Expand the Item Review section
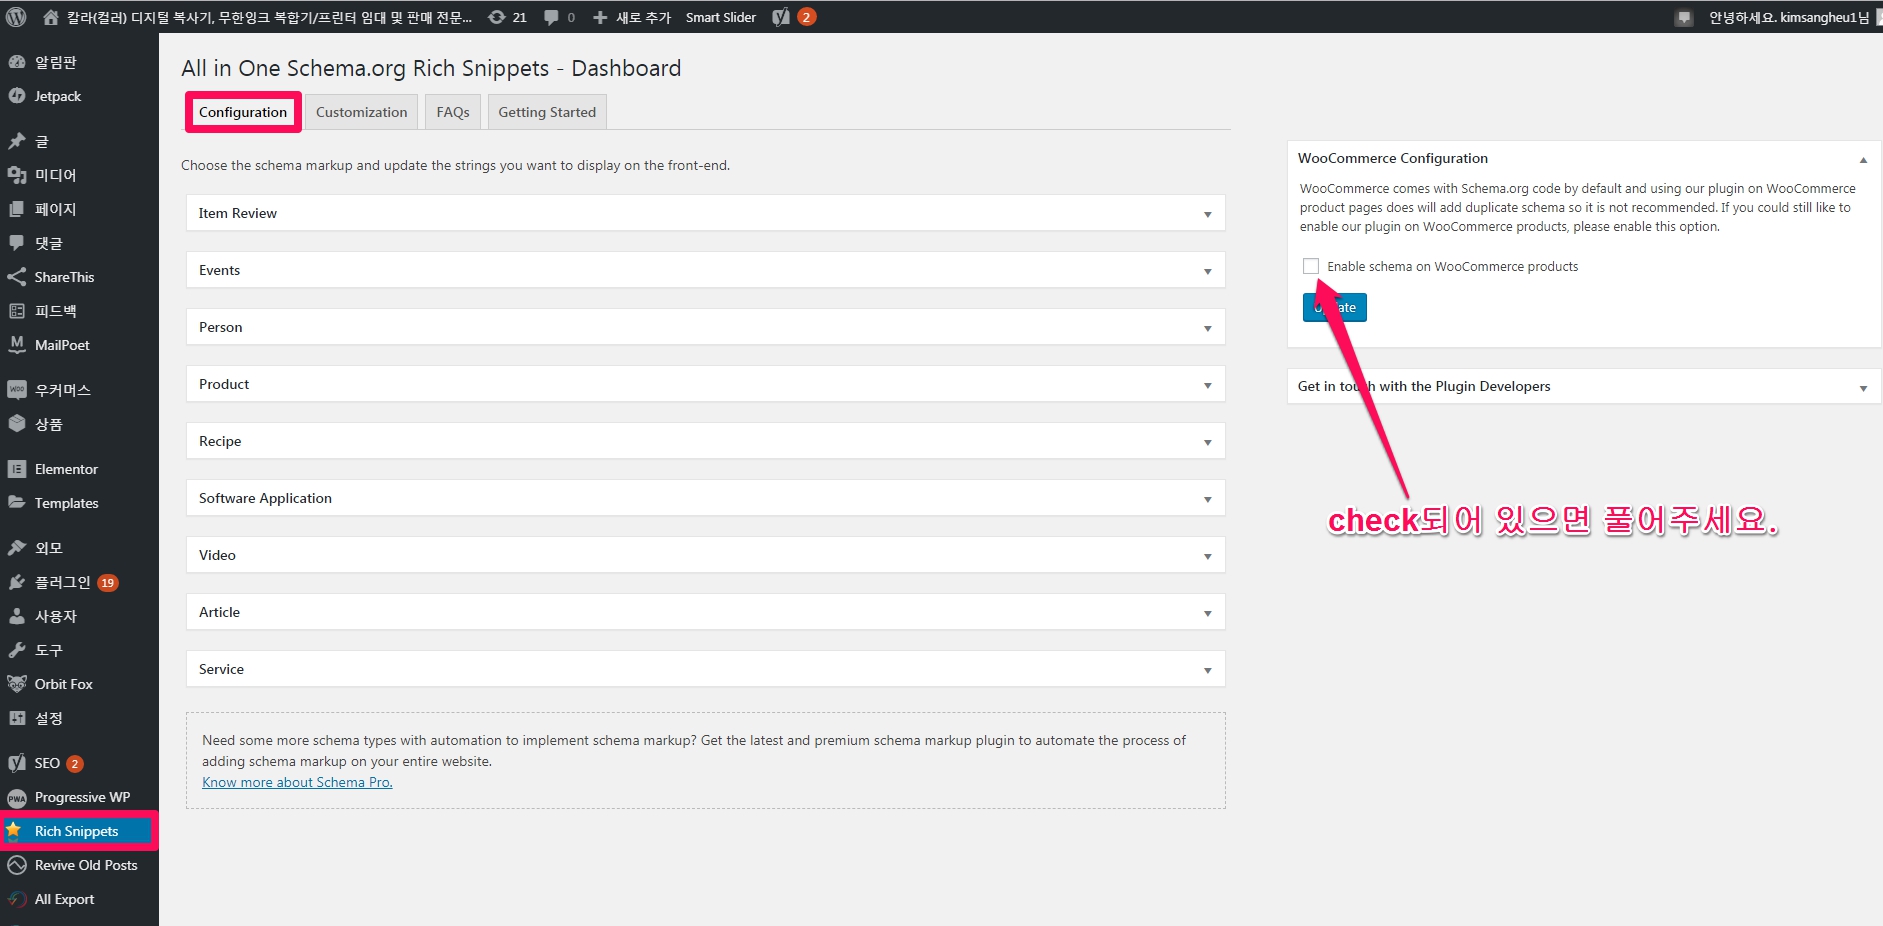The width and height of the screenshot is (1883, 926). tap(706, 213)
